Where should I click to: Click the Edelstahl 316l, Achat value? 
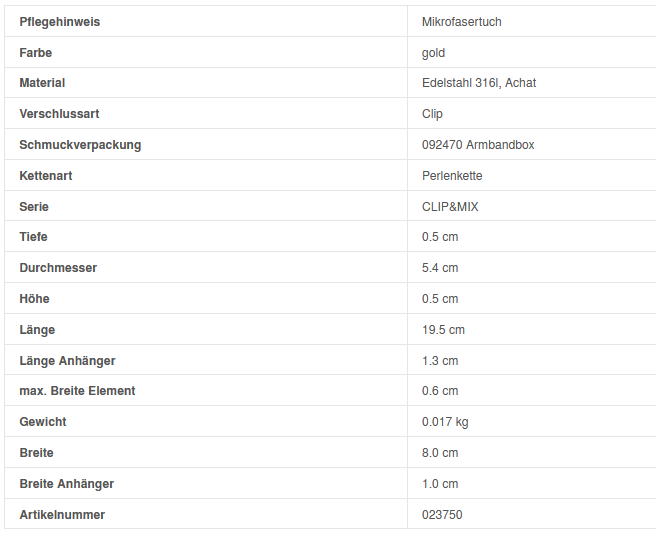tap(479, 83)
